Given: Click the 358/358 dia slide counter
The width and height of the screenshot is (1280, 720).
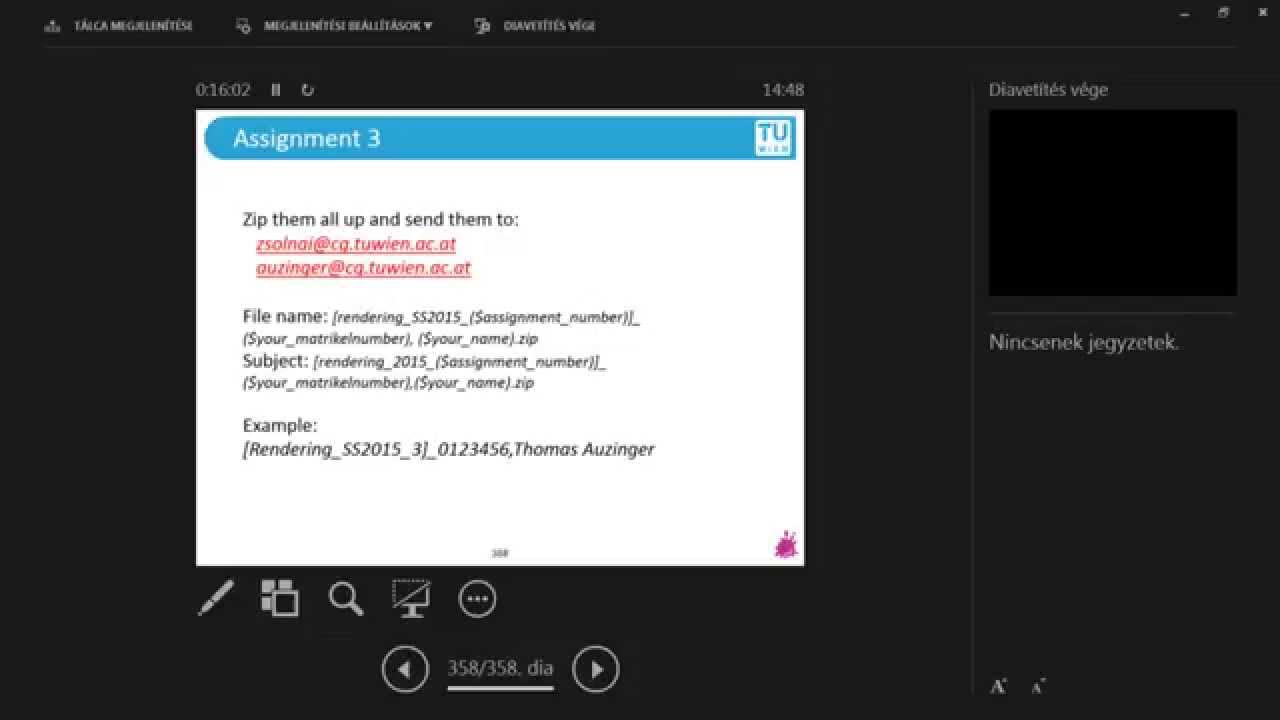Looking at the screenshot, I should (500, 669).
